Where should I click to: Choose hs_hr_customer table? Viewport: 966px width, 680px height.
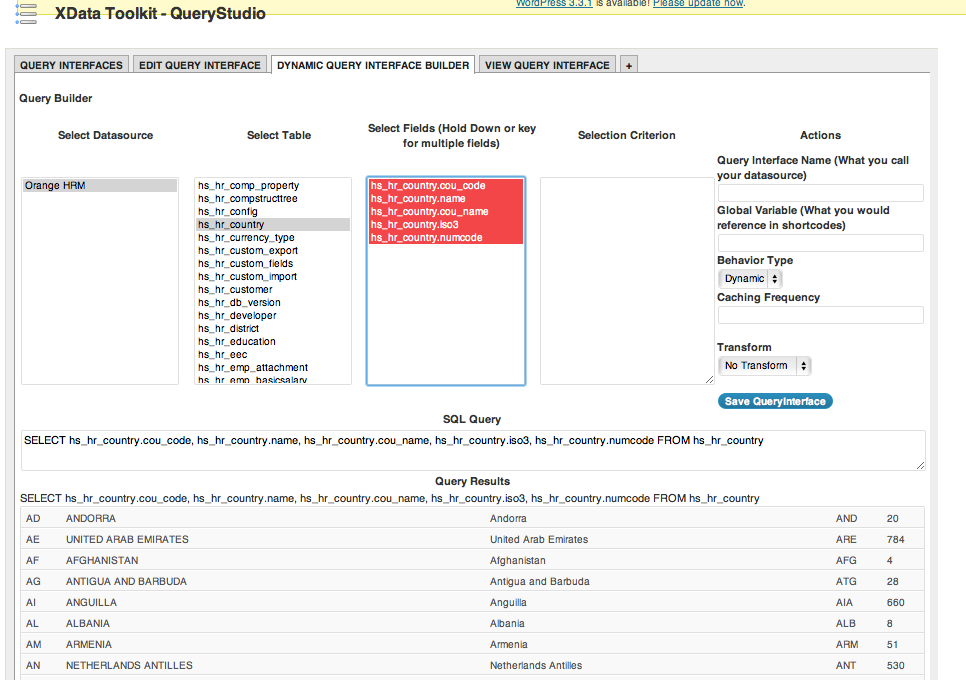[273, 289]
